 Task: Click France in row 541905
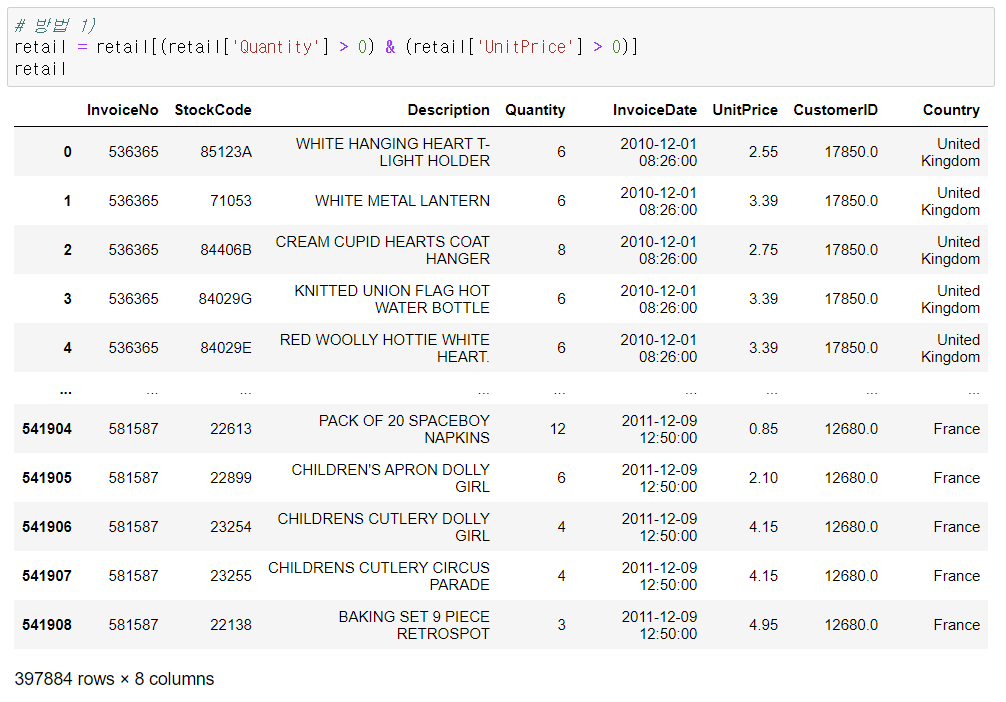957,478
